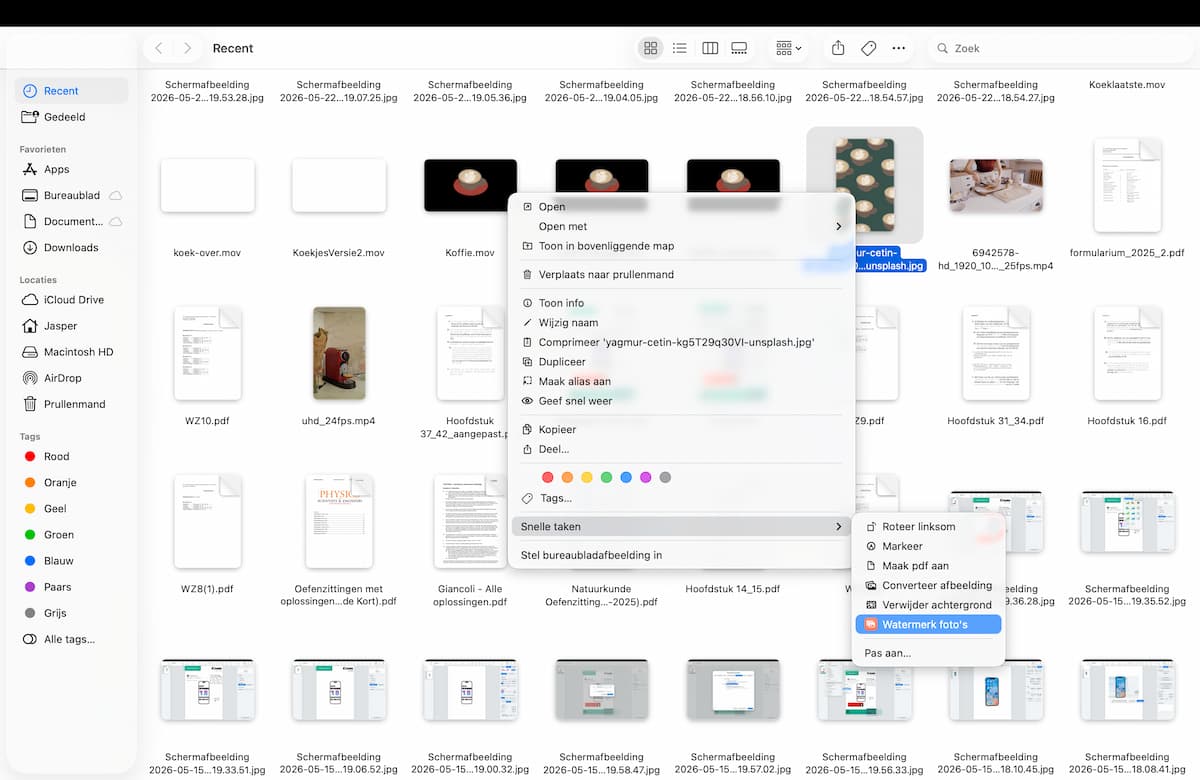Viewport: 1200px width, 780px height.
Task: Click the Zoek search field
Action: tap(1058, 48)
